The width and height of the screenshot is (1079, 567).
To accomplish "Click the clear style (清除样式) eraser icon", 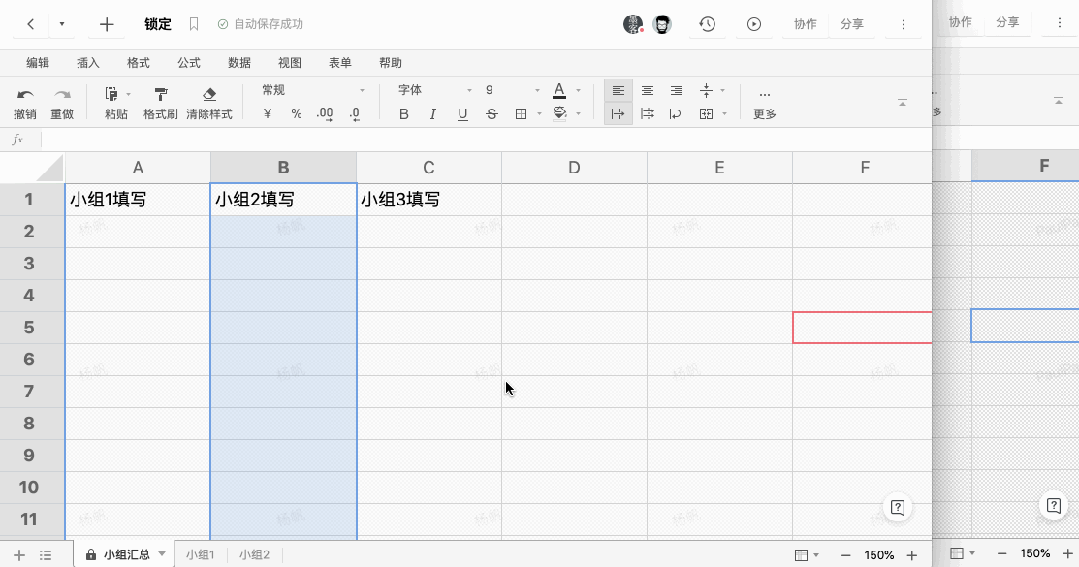I will 209,94.
